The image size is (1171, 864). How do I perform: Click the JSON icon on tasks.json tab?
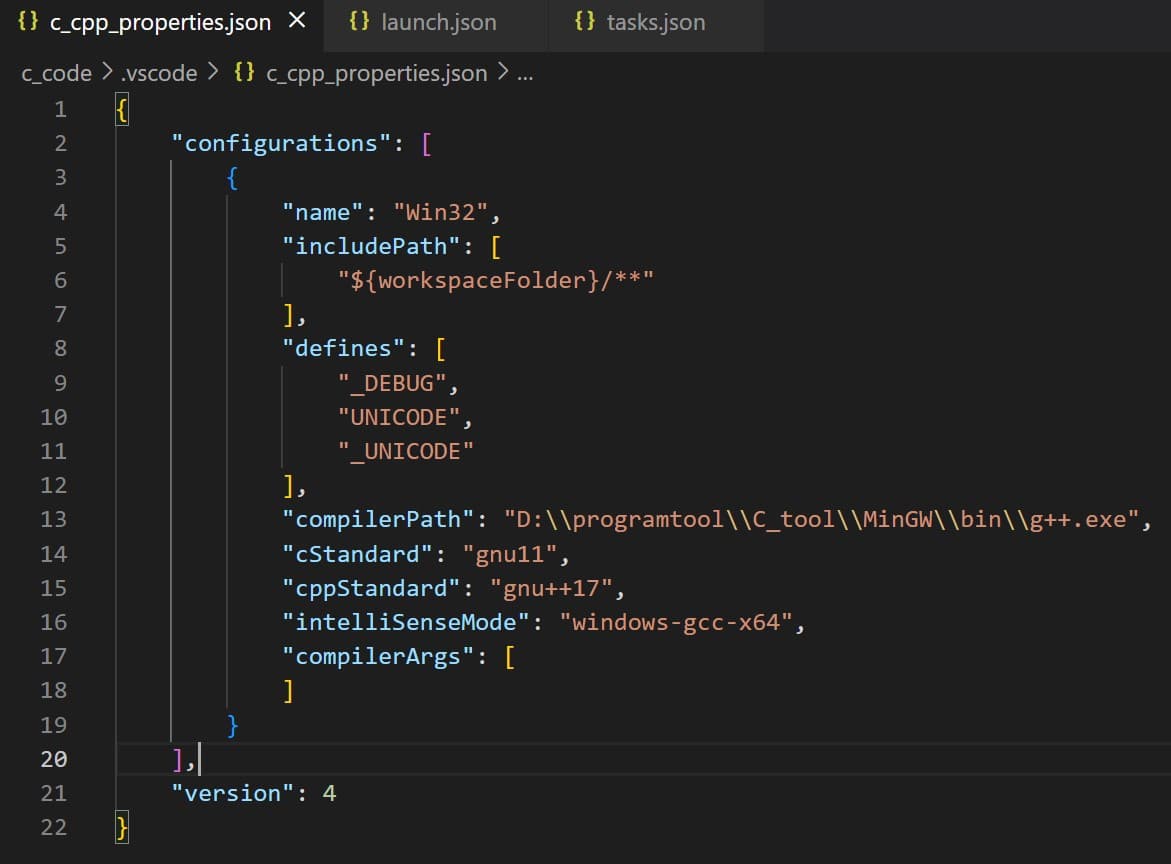click(x=583, y=20)
